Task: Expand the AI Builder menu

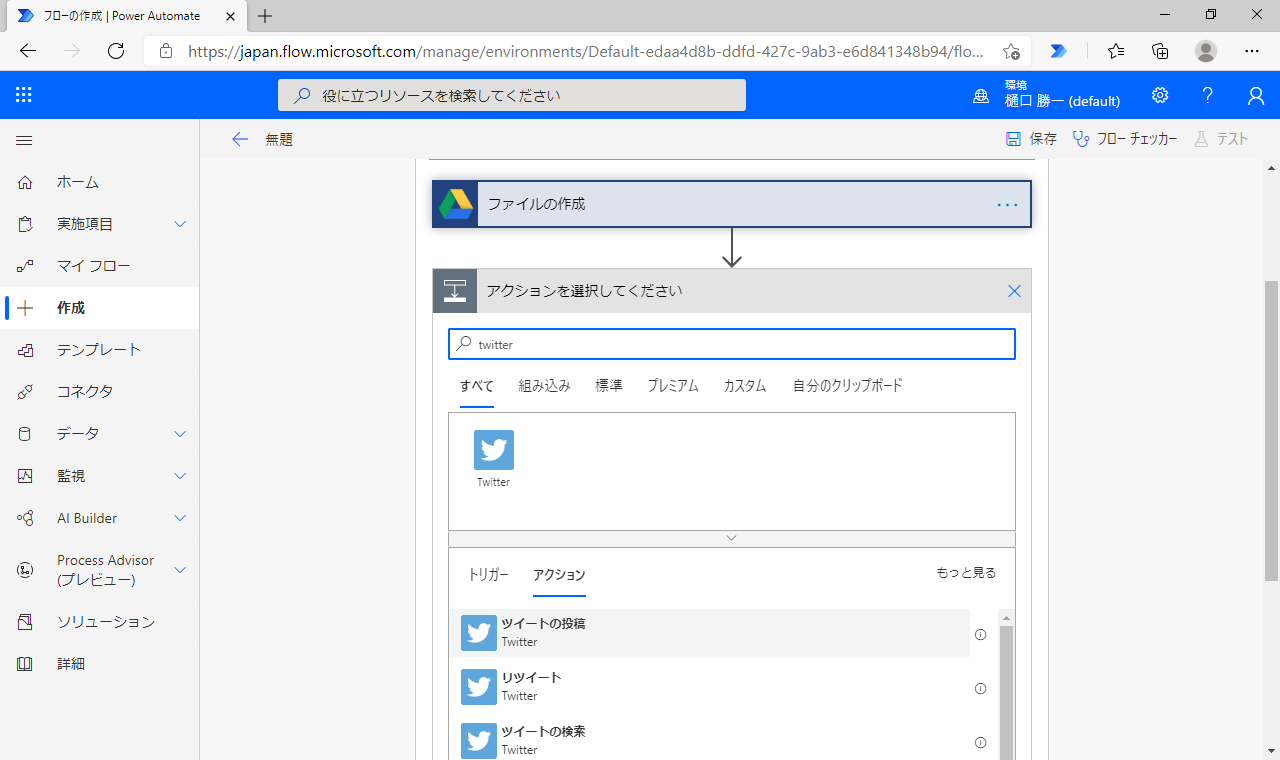Action: (x=180, y=518)
